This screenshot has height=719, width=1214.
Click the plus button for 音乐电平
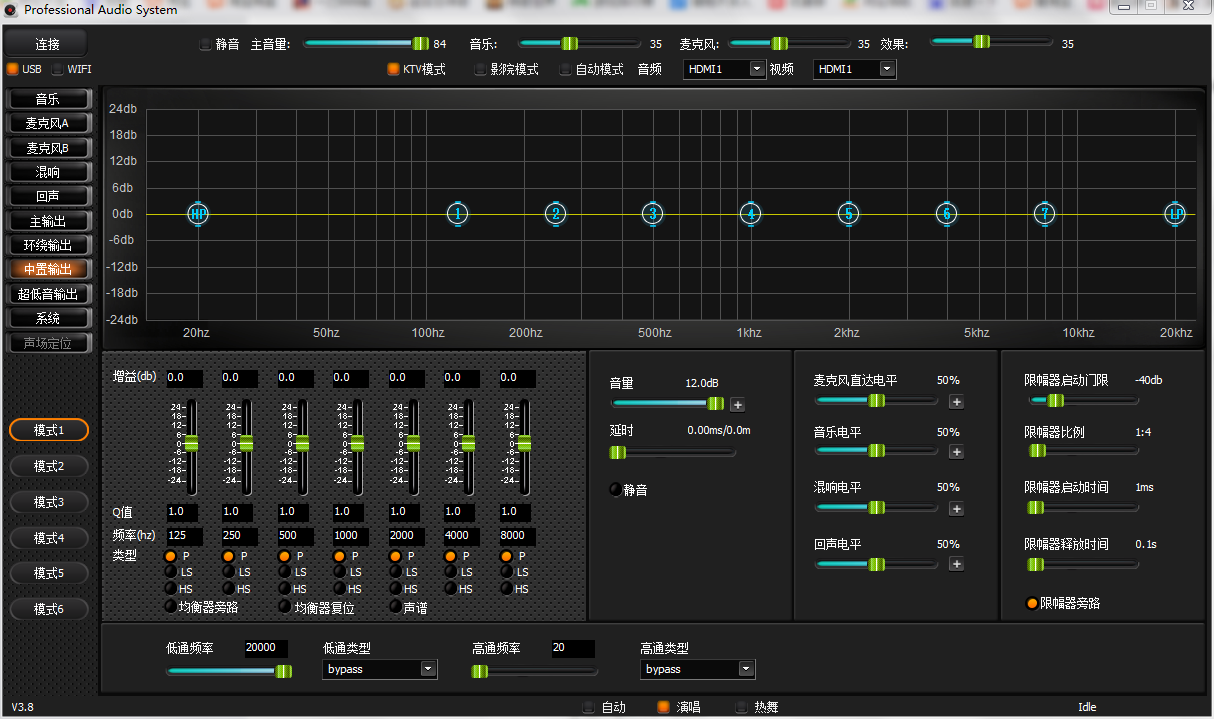coord(956,452)
